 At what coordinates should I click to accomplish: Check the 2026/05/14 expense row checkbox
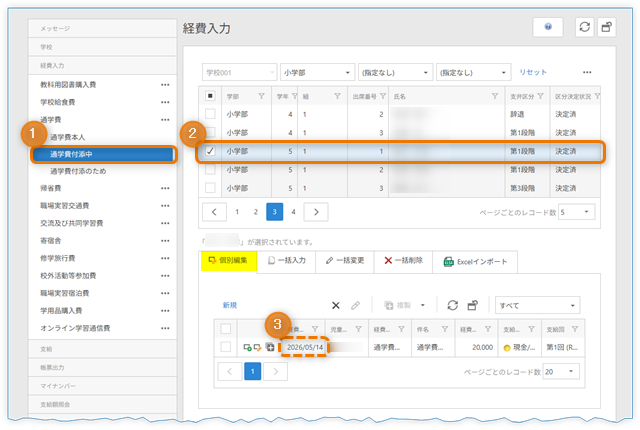(x=225, y=347)
